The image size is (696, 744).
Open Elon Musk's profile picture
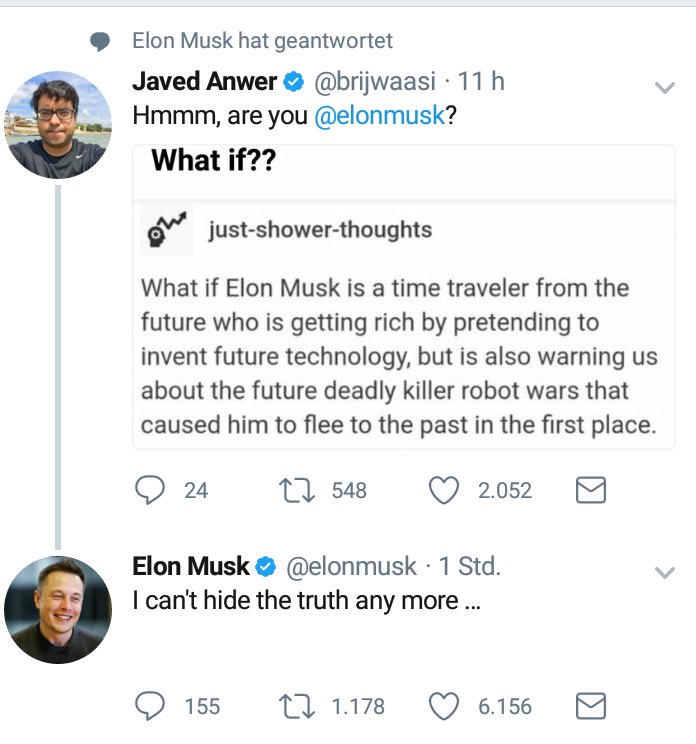pos(57,610)
